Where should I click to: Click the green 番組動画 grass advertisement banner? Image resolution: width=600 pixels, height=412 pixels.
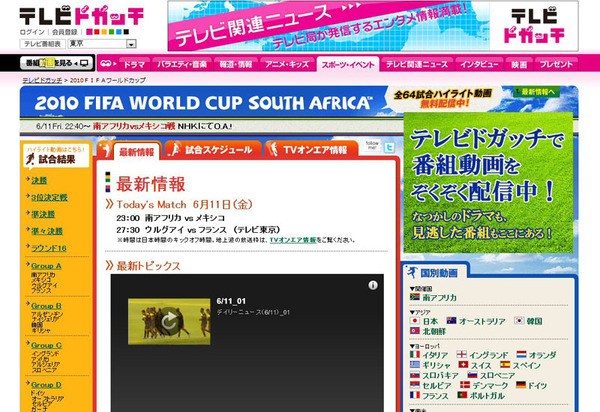pos(489,182)
